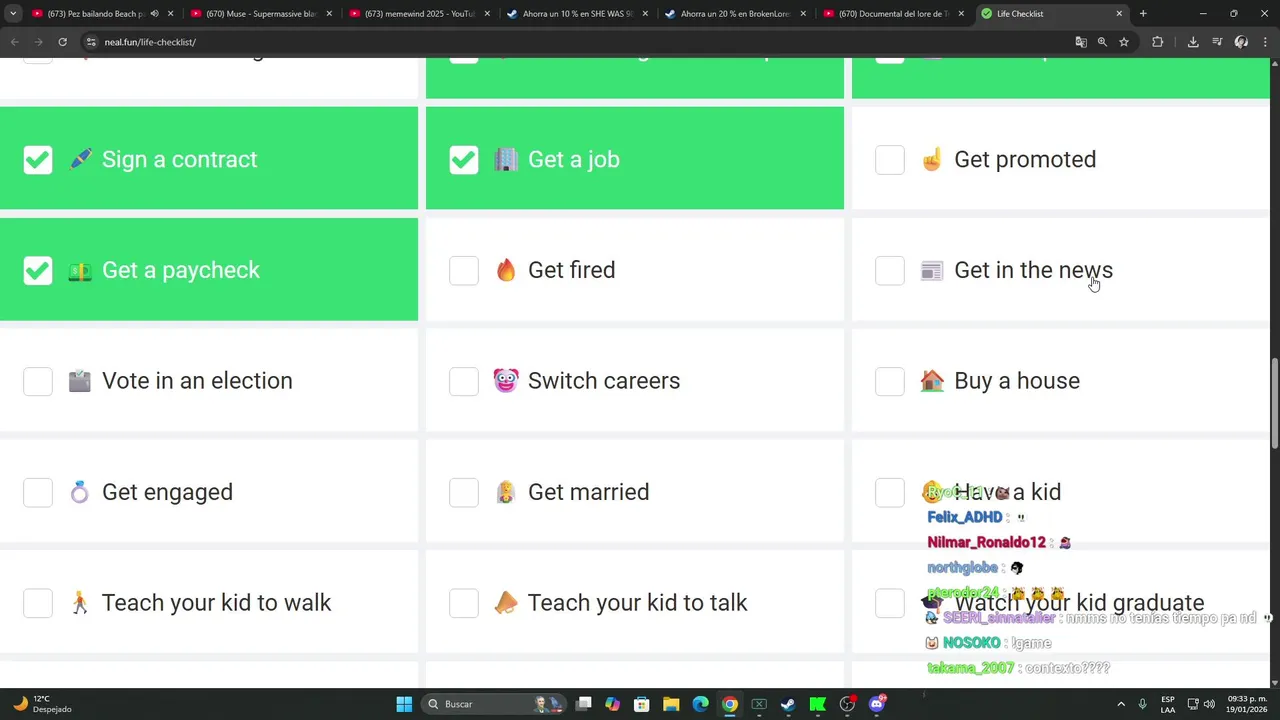Open the Windows Start menu
1280x720 pixels.
(404, 704)
